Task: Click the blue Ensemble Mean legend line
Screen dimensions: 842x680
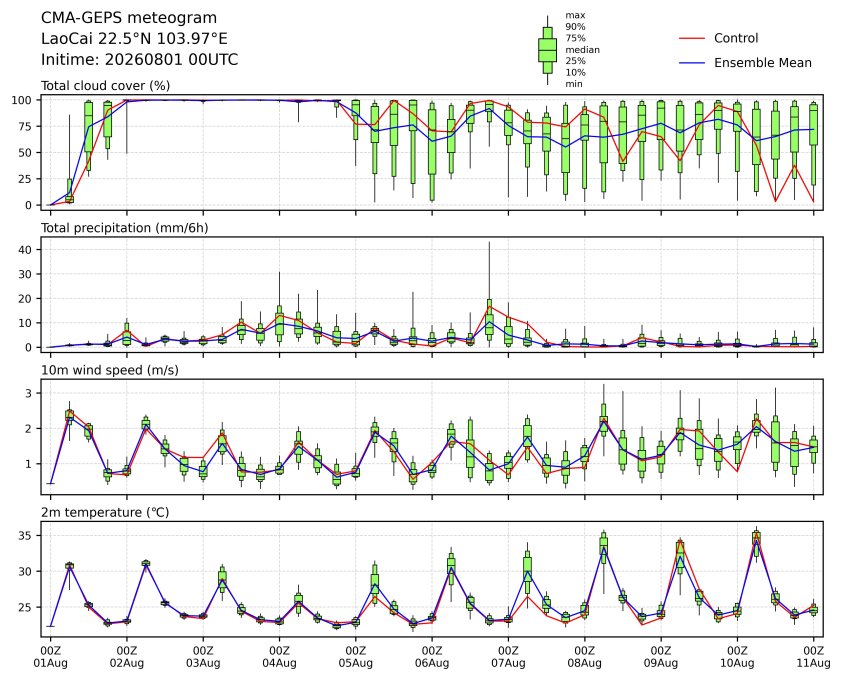Action: 692,63
